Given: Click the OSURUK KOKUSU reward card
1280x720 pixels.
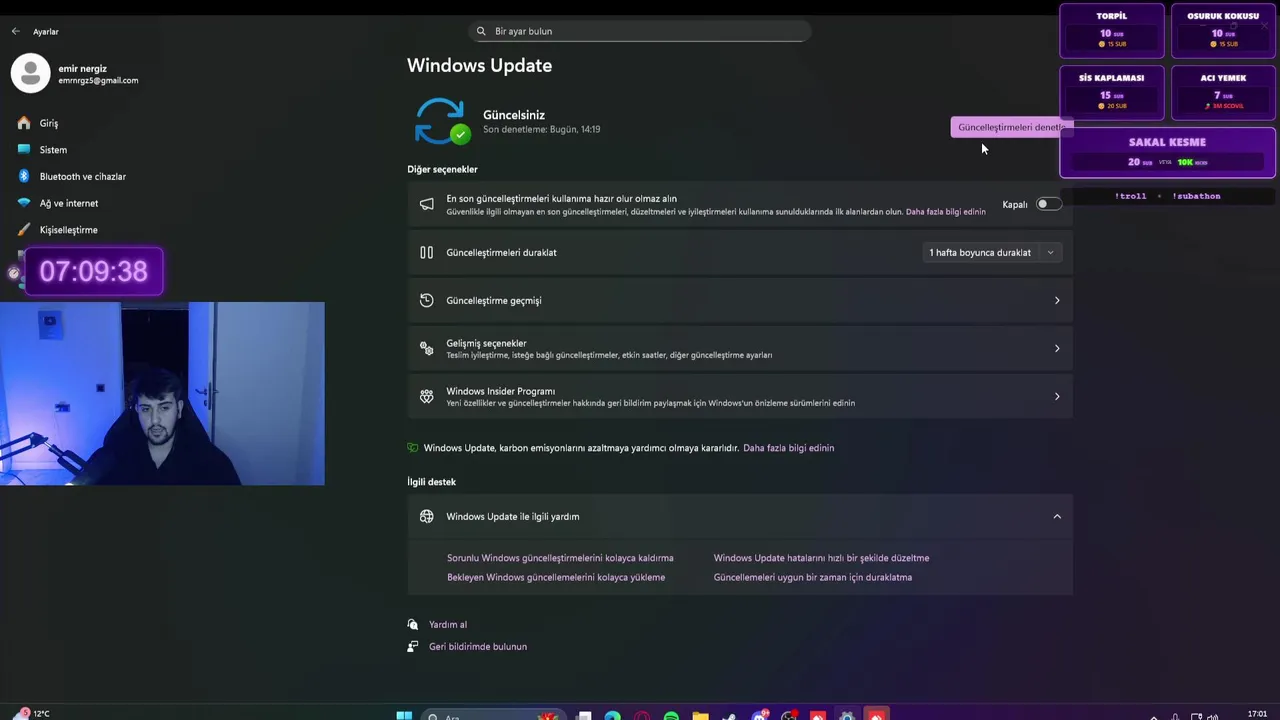Looking at the screenshot, I should pos(1223,30).
